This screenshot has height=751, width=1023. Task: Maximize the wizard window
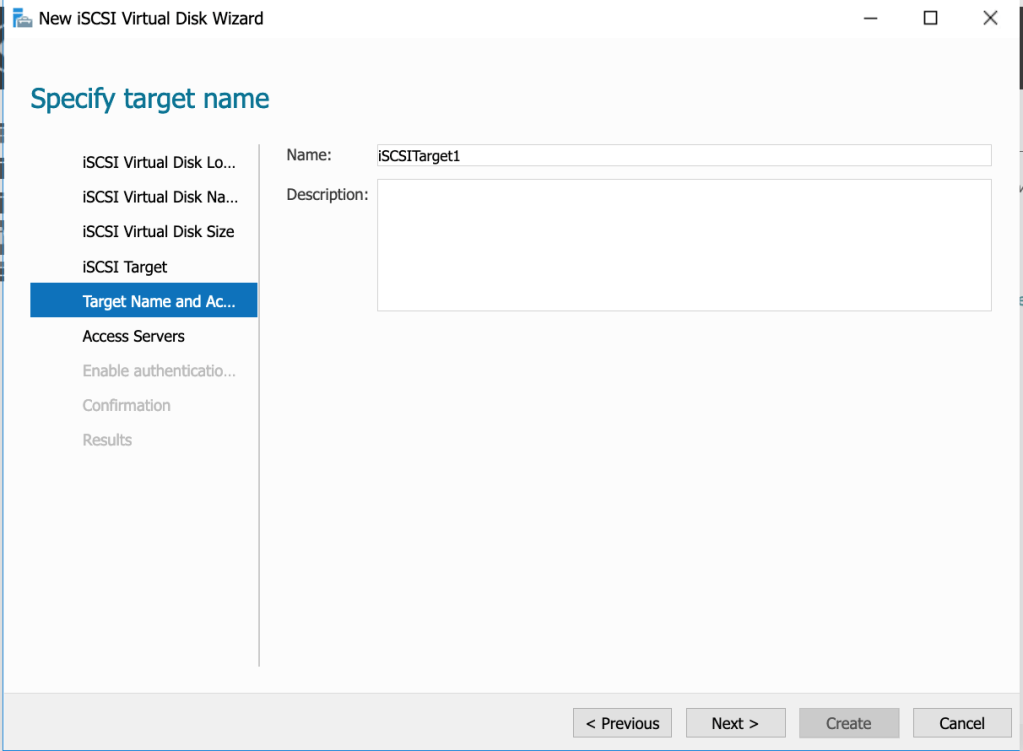pos(930,18)
